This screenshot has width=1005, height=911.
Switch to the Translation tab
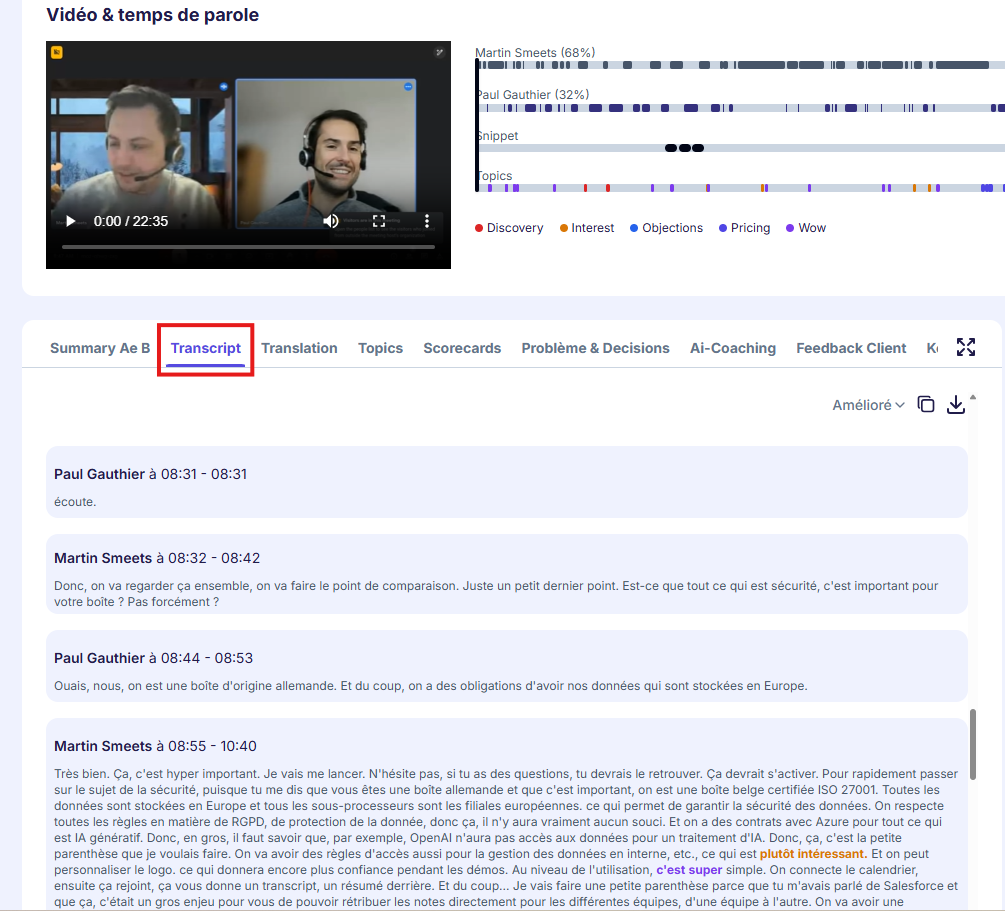[299, 348]
